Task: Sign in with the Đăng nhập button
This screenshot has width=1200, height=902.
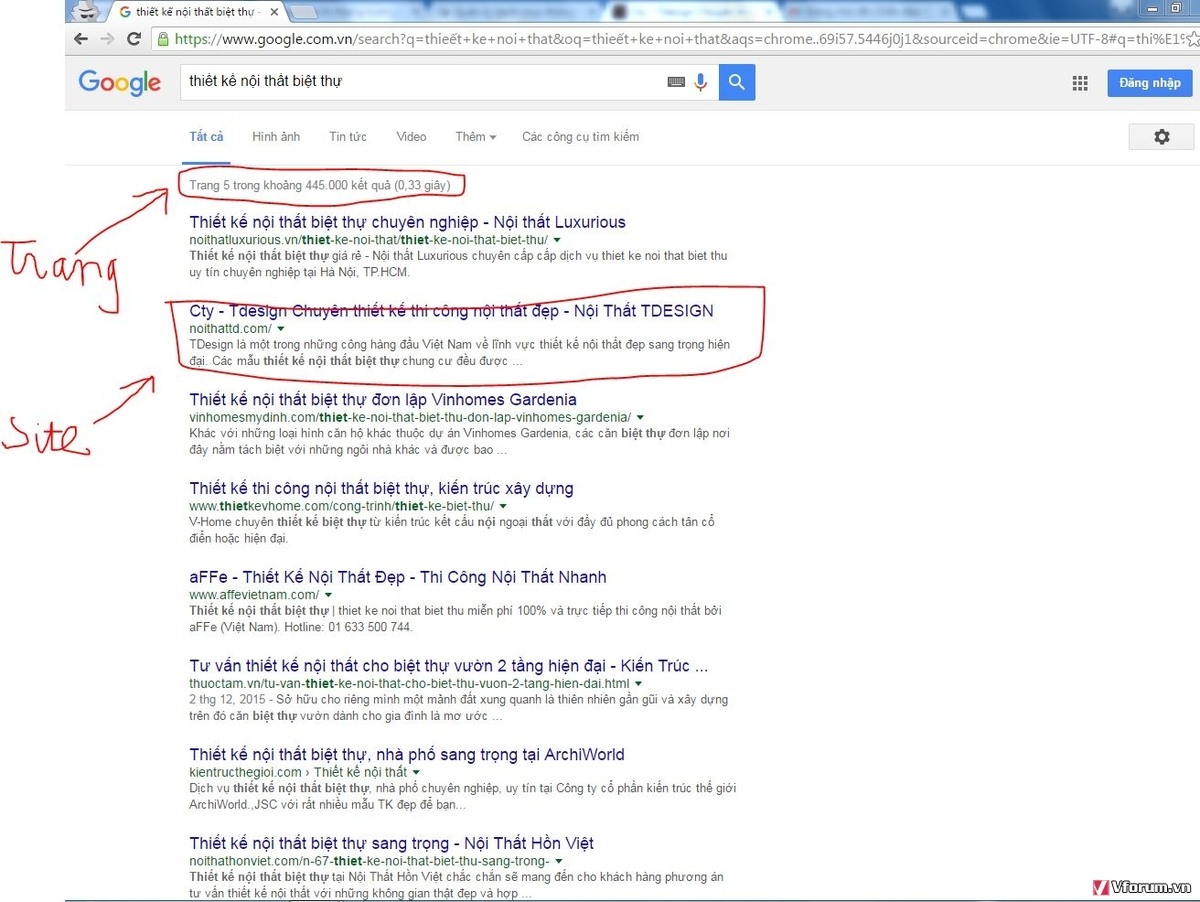Action: pyautogui.click(x=1150, y=83)
